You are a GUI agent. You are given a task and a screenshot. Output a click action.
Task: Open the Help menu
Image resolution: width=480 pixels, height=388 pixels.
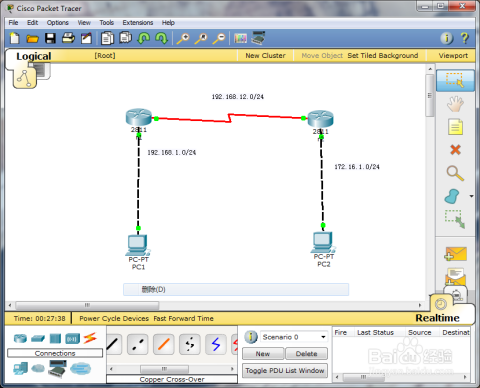(168, 23)
